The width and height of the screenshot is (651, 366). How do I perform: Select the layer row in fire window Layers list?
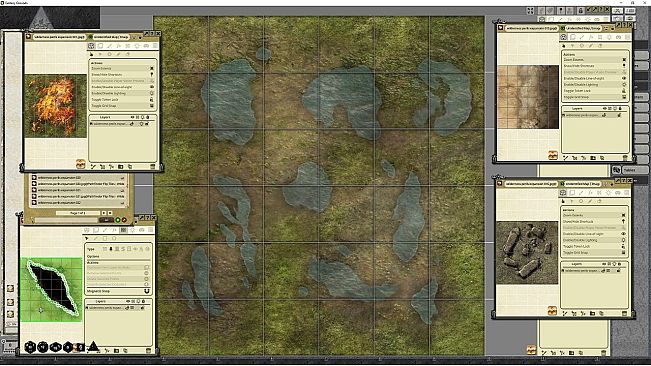point(121,124)
